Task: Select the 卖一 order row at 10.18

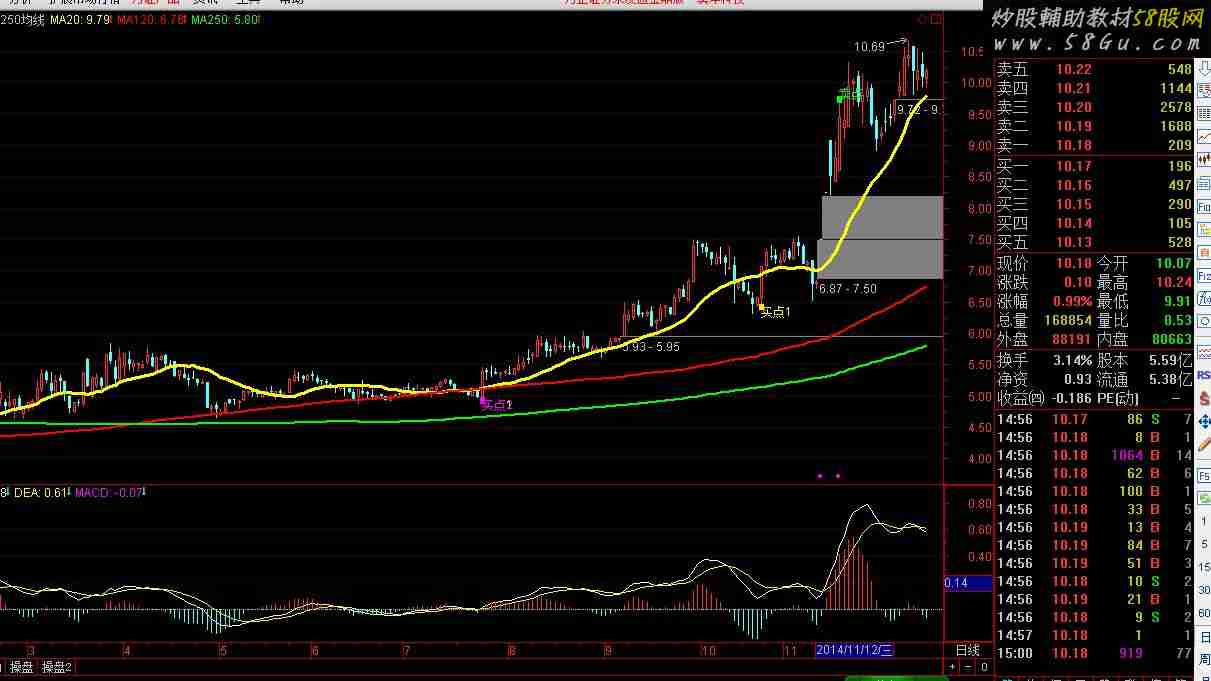Action: 1095,146
